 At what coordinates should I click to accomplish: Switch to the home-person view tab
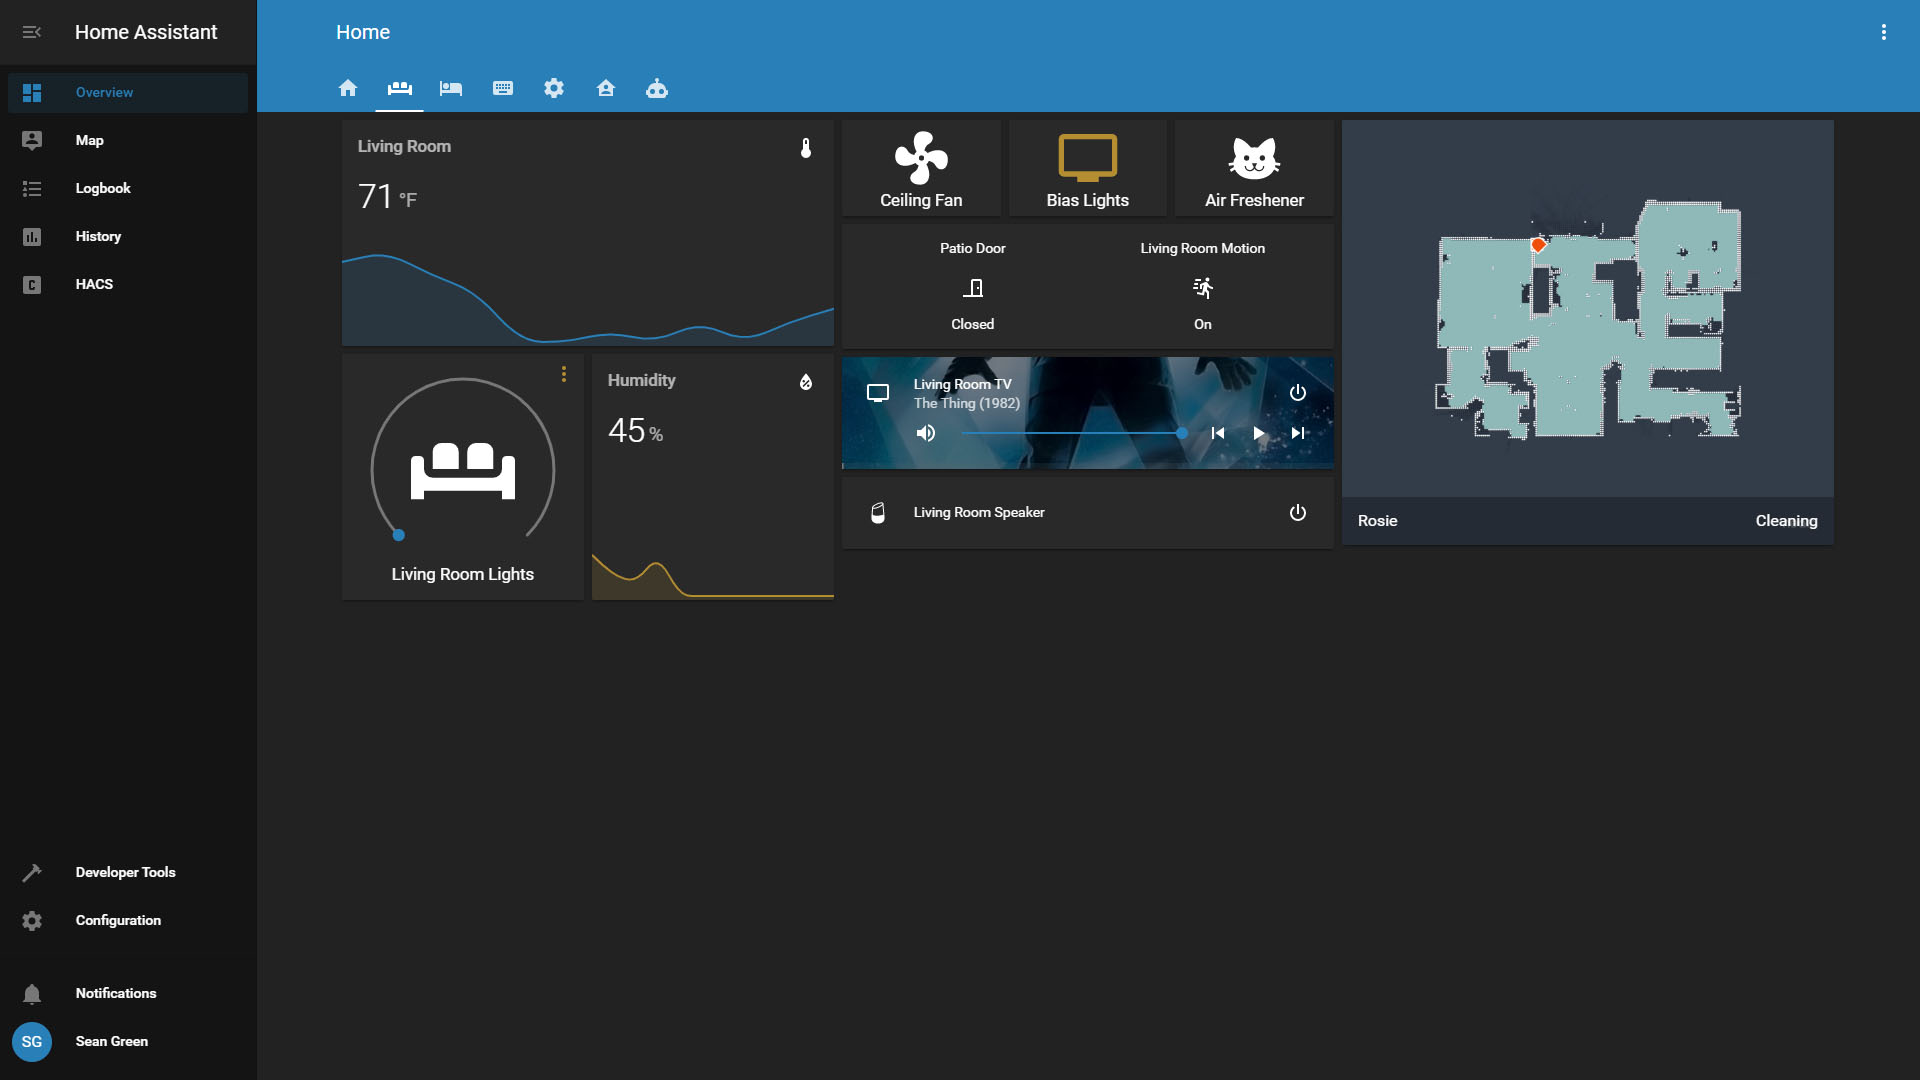(x=606, y=88)
